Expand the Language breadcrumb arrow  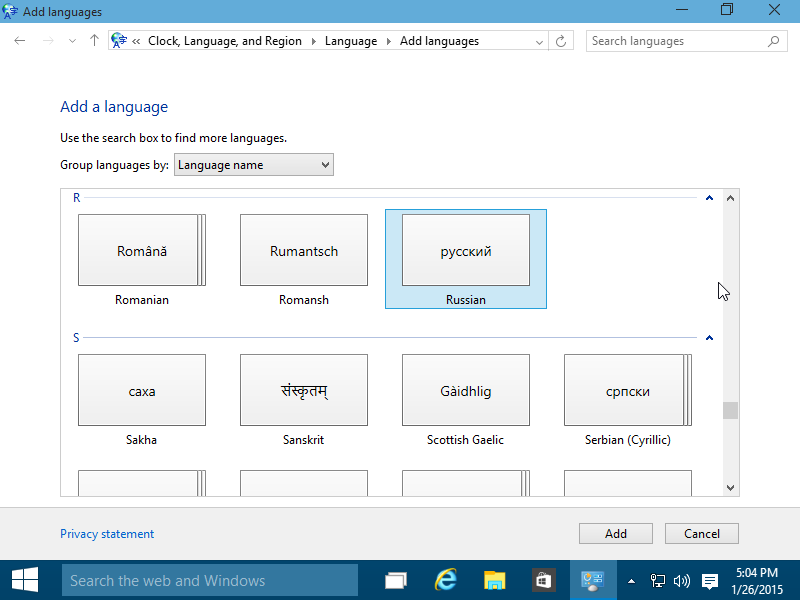[389, 41]
